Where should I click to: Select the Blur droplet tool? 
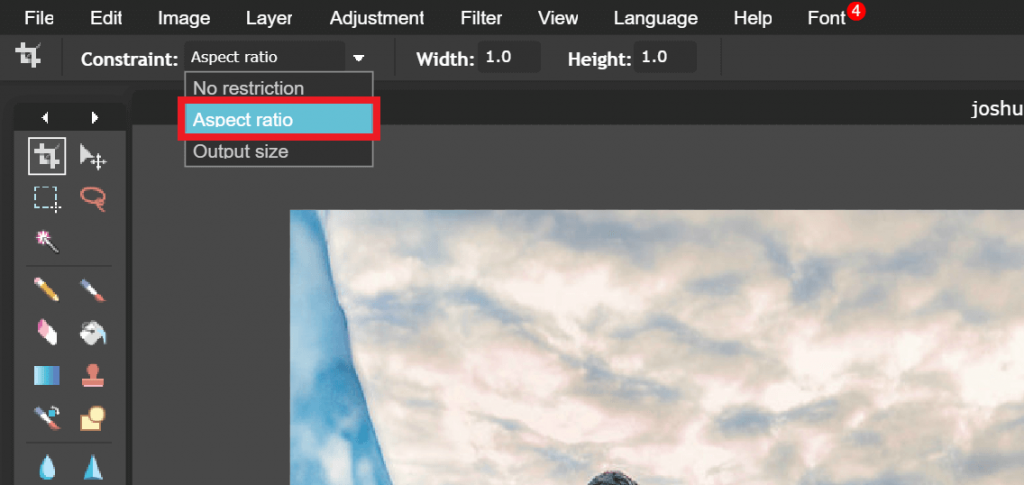[x=47, y=466]
